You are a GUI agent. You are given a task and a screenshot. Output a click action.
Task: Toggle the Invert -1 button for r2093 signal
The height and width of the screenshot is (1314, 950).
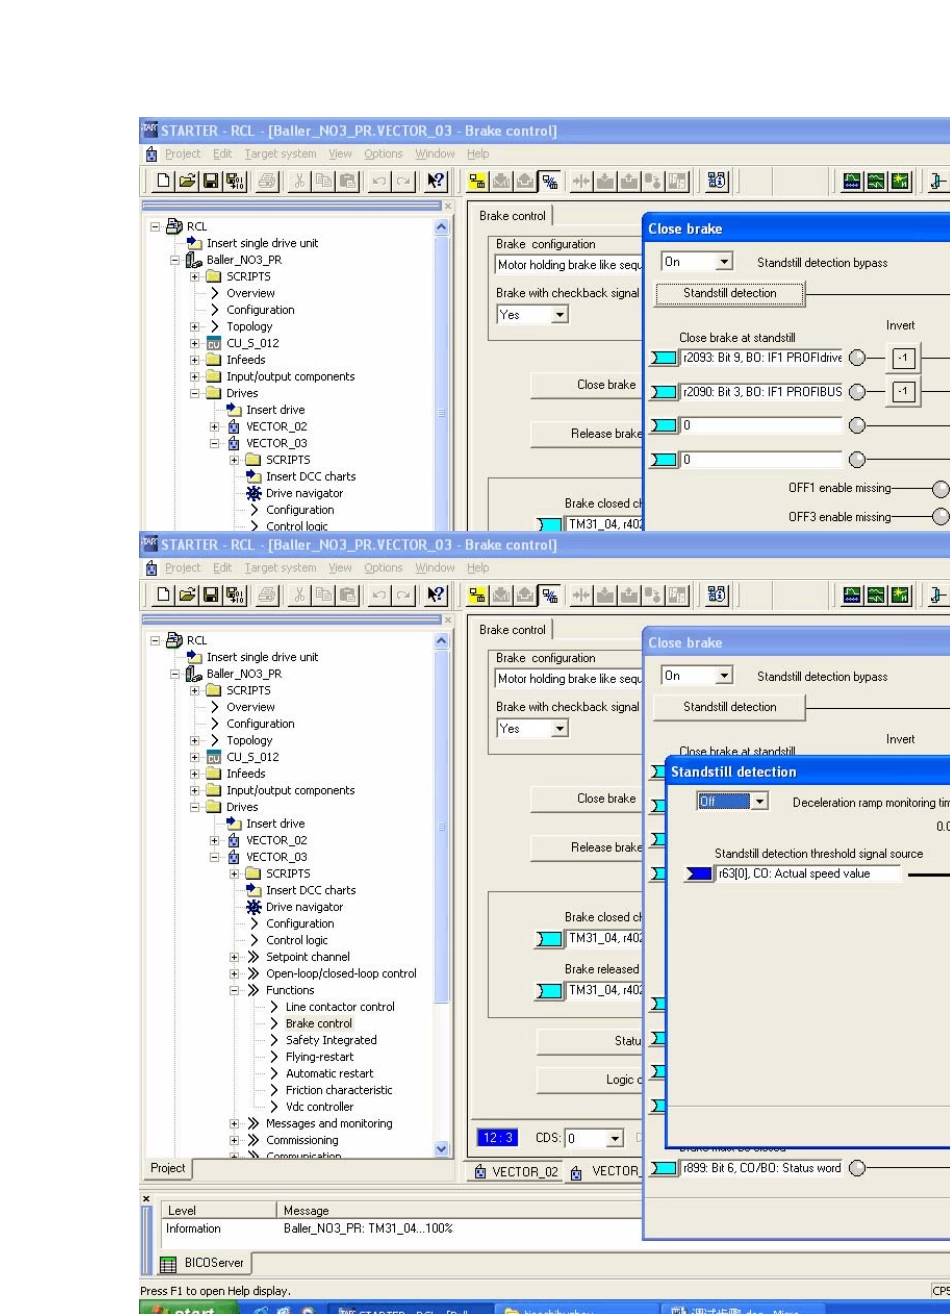[903, 359]
